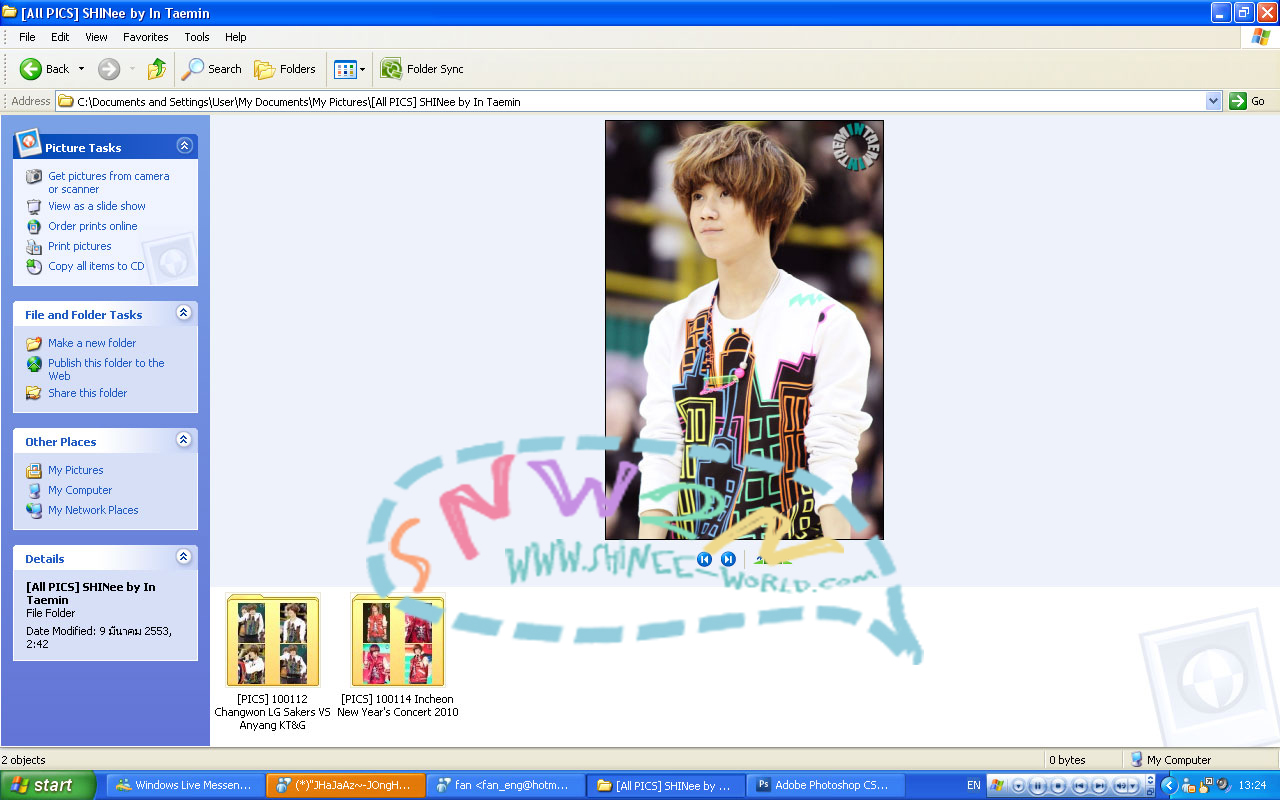Viewport: 1280px width, 800px height.
Task: Pause playback on the taskbar media player
Action: pos(1037,786)
